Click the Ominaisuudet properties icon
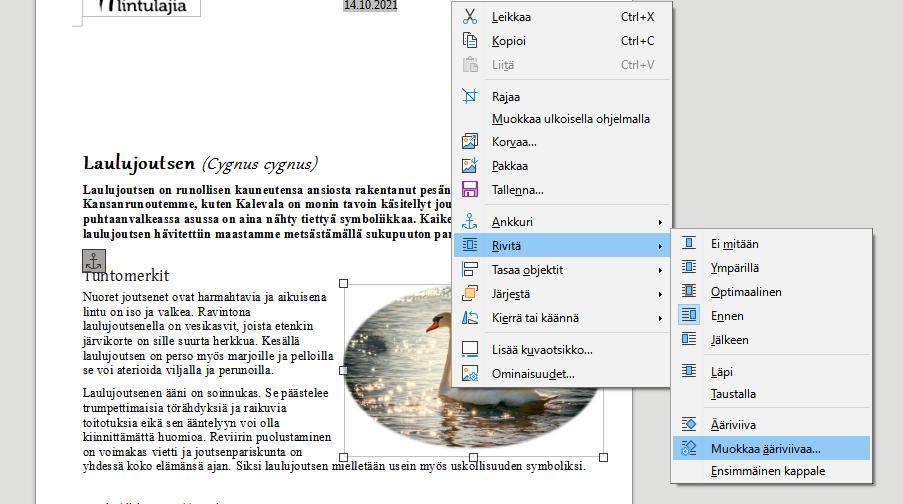Image resolution: width=903 pixels, height=504 pixels. tap(470, 374)
